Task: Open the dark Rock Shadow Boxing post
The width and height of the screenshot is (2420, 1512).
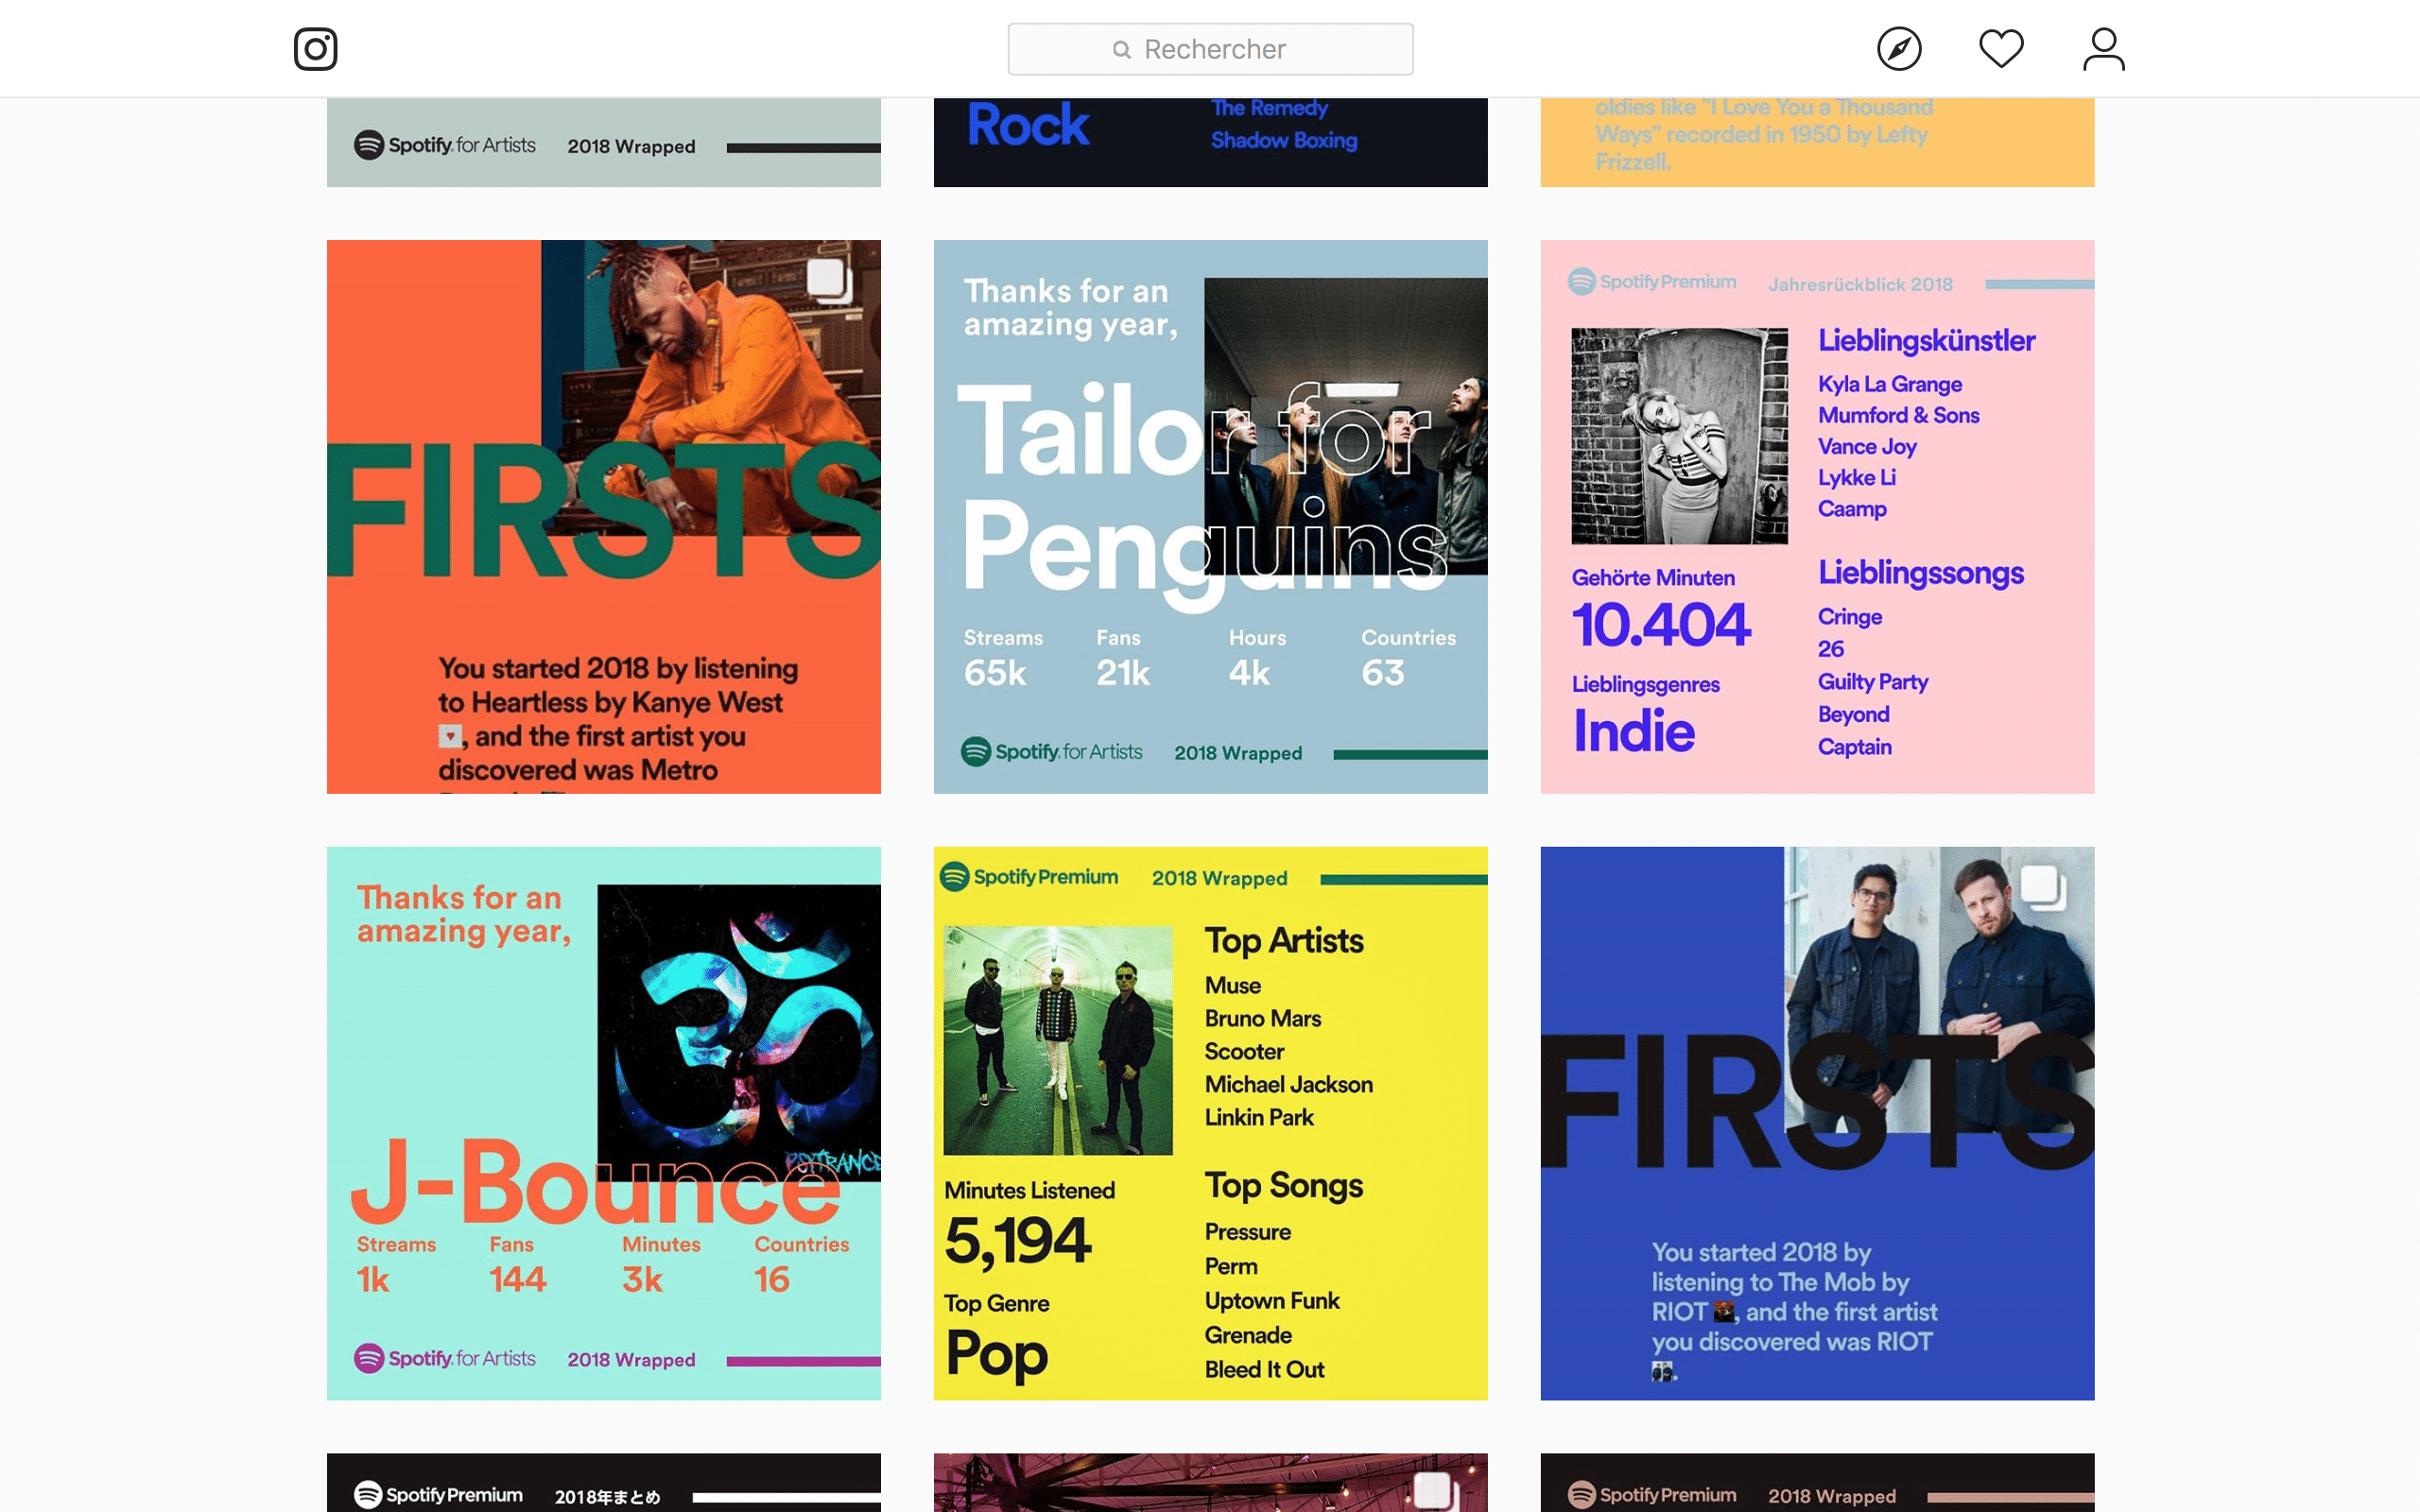Action: point(1210,142)
